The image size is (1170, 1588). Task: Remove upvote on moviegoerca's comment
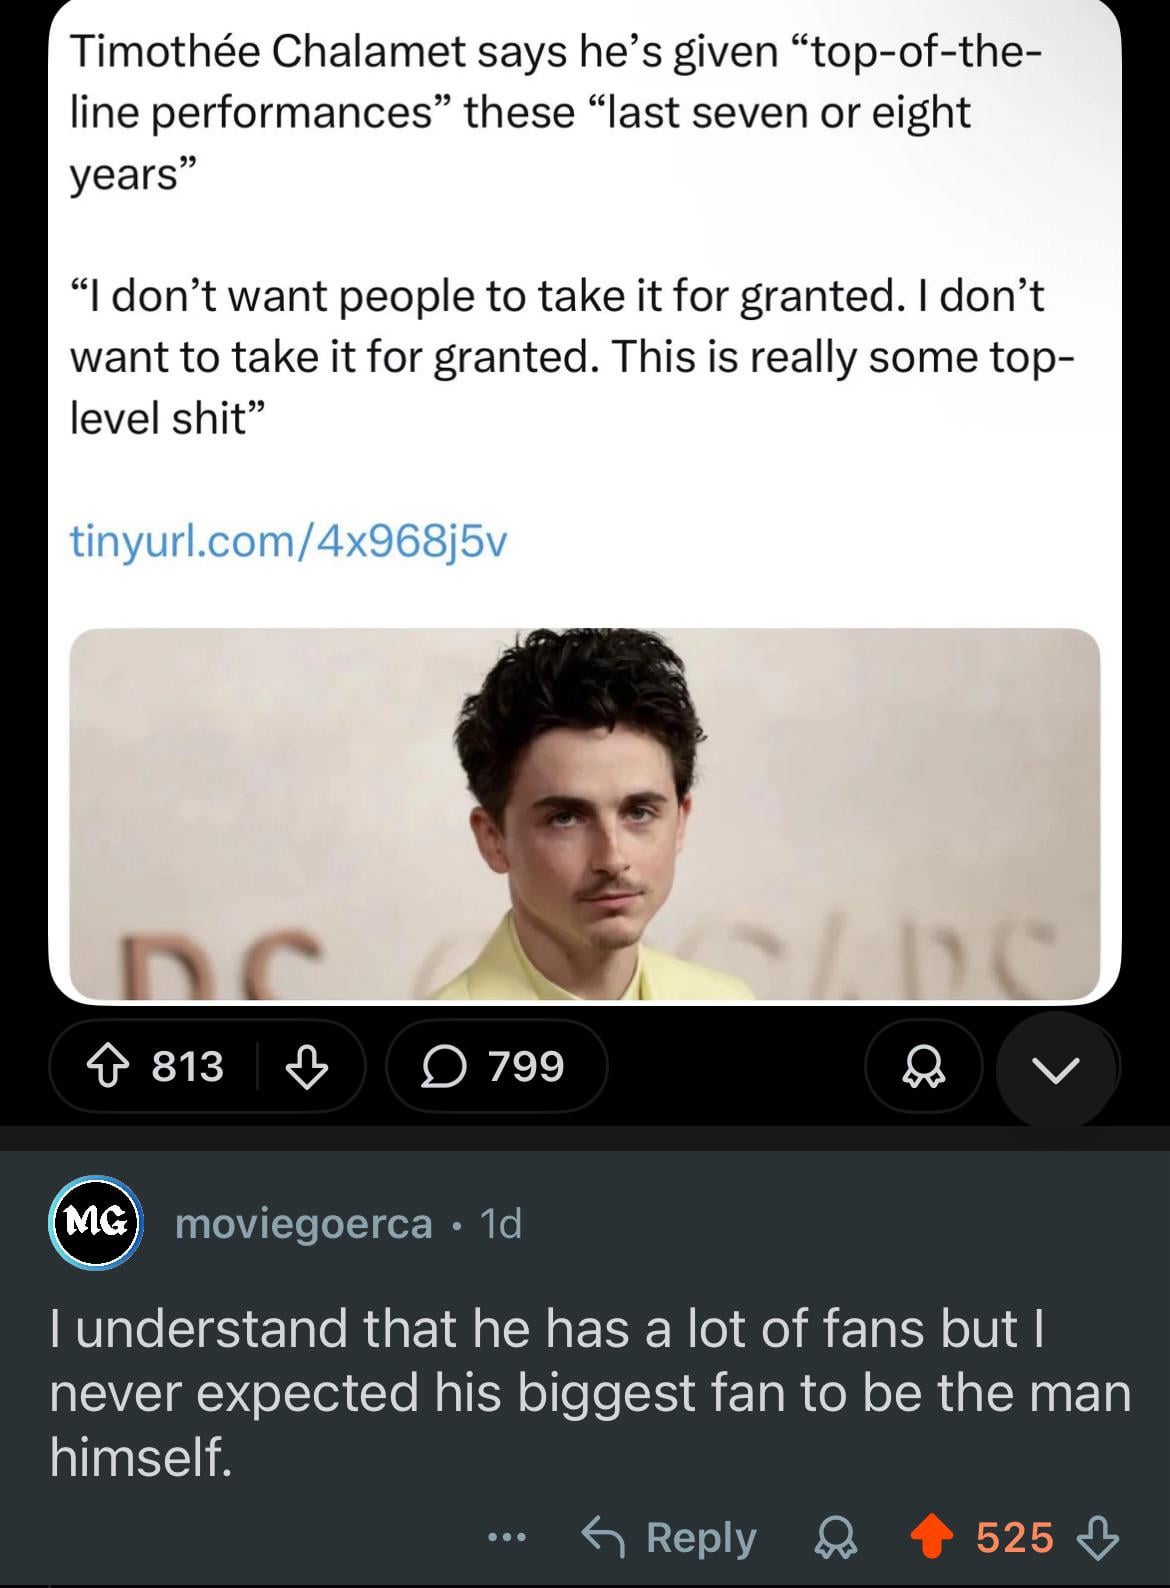(x=930, y=1537)
